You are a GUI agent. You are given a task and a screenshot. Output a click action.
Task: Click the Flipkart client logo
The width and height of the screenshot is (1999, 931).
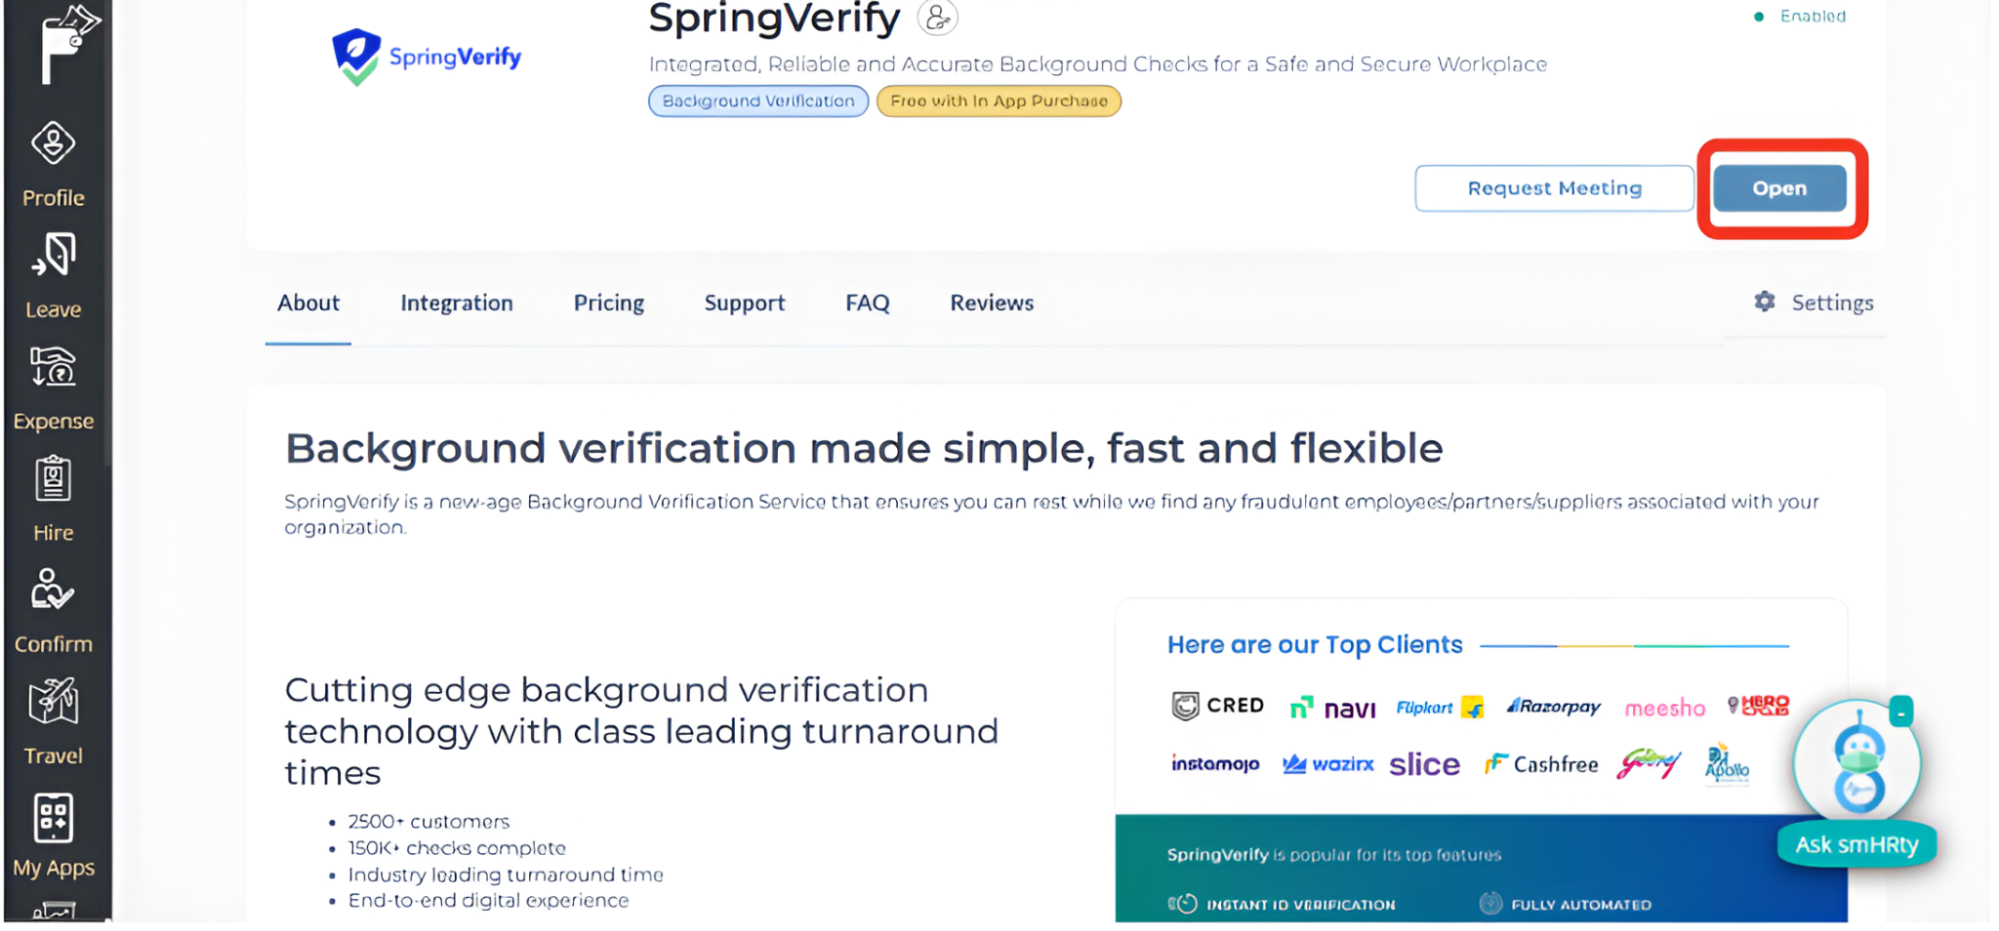coord(1439,707)
